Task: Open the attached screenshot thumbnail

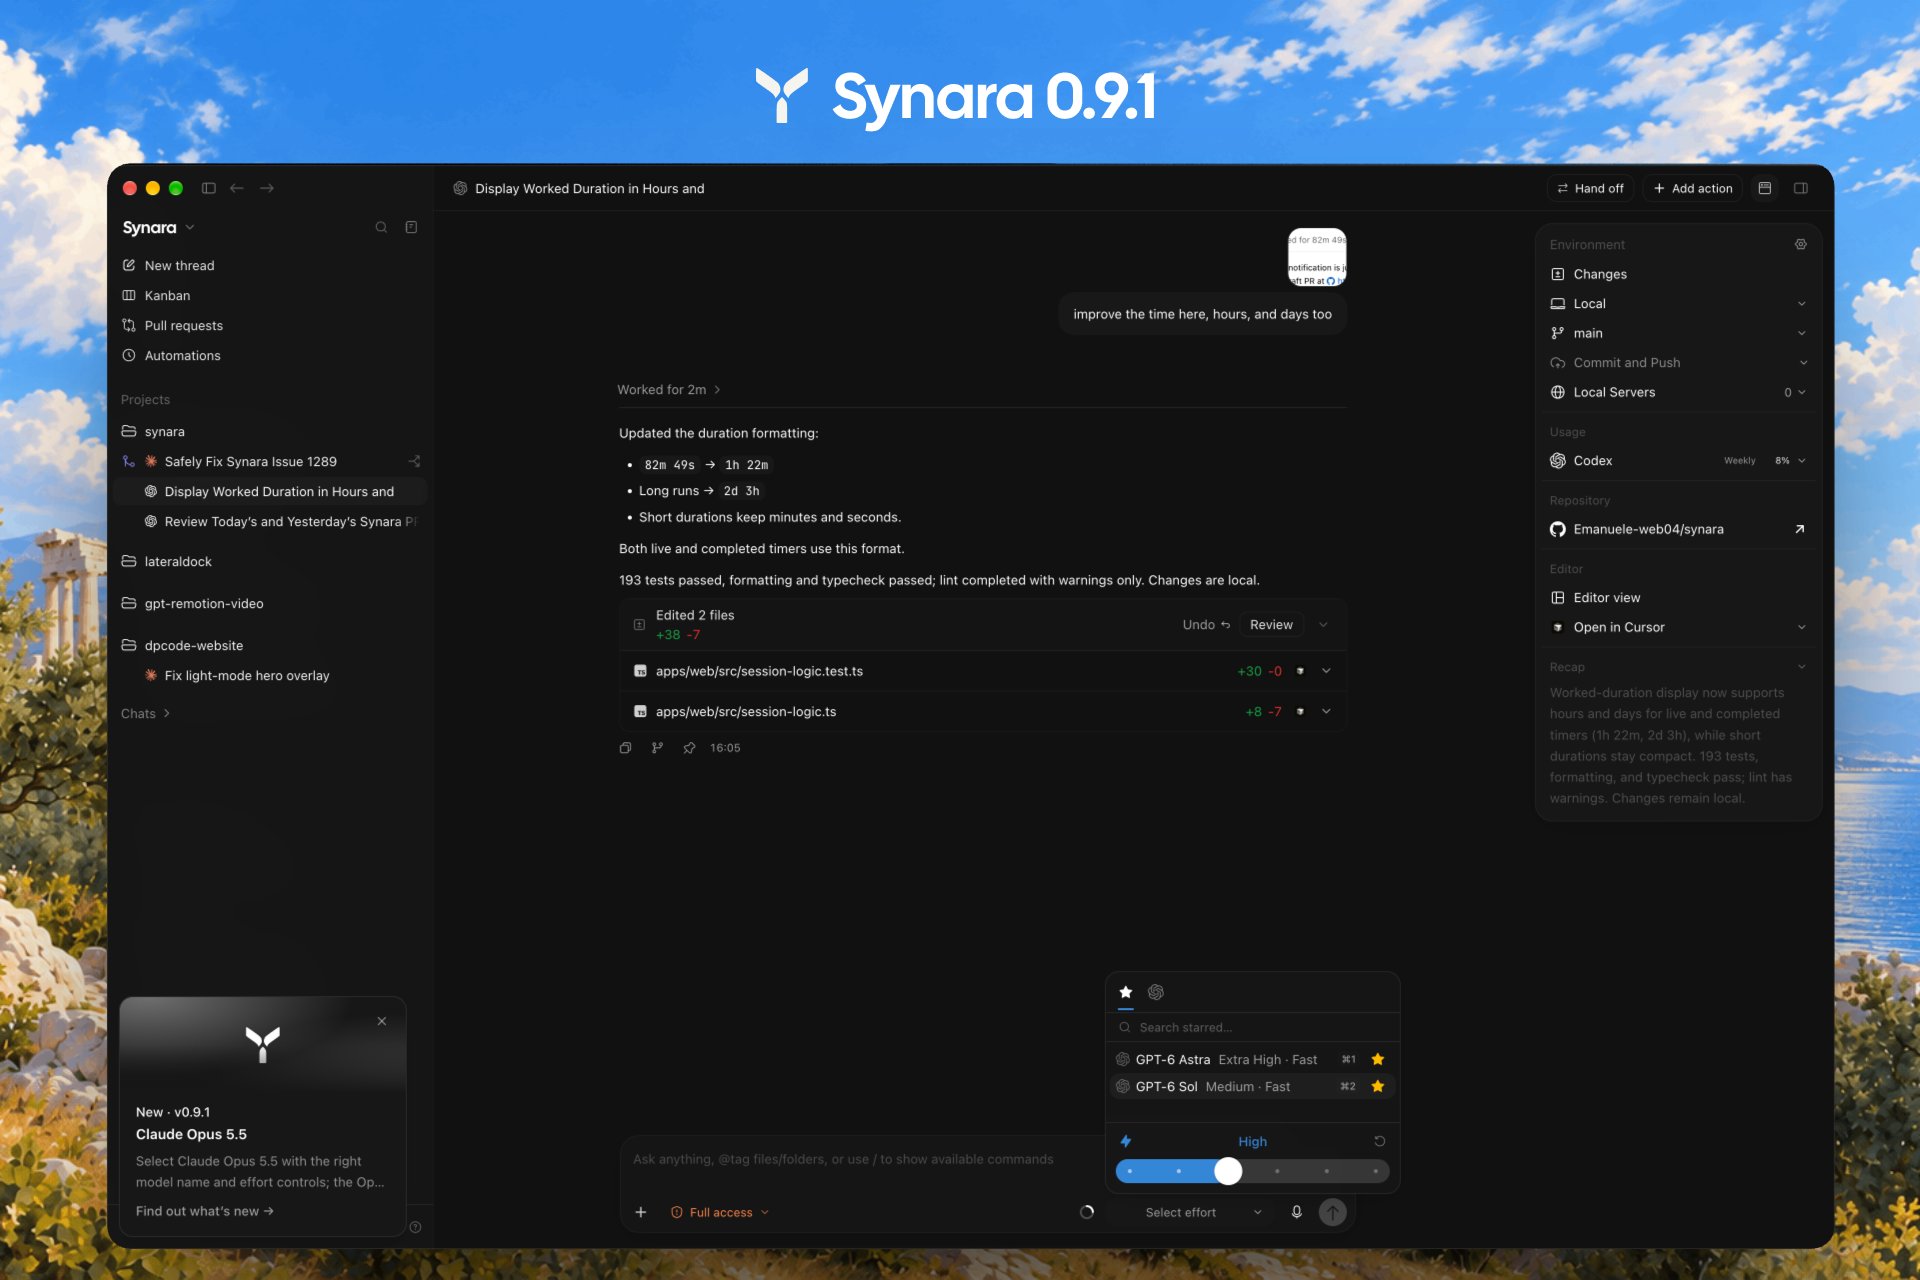Action: (x=1317, y=258)
